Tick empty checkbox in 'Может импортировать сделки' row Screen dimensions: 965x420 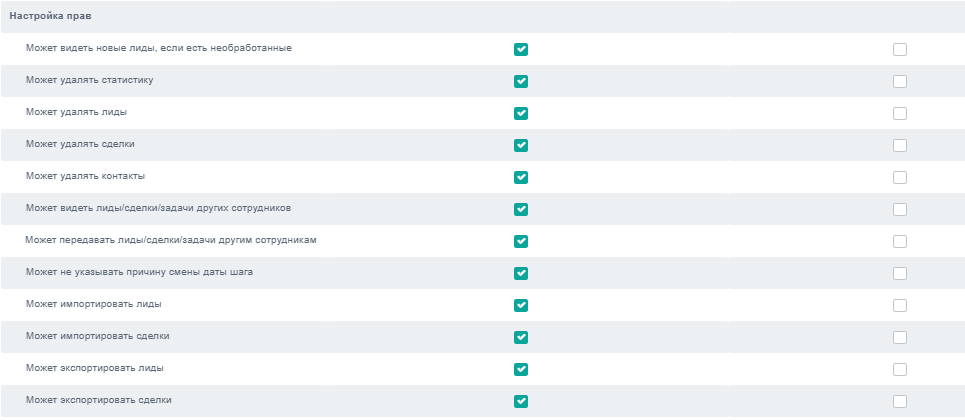(x=900, y=337)
